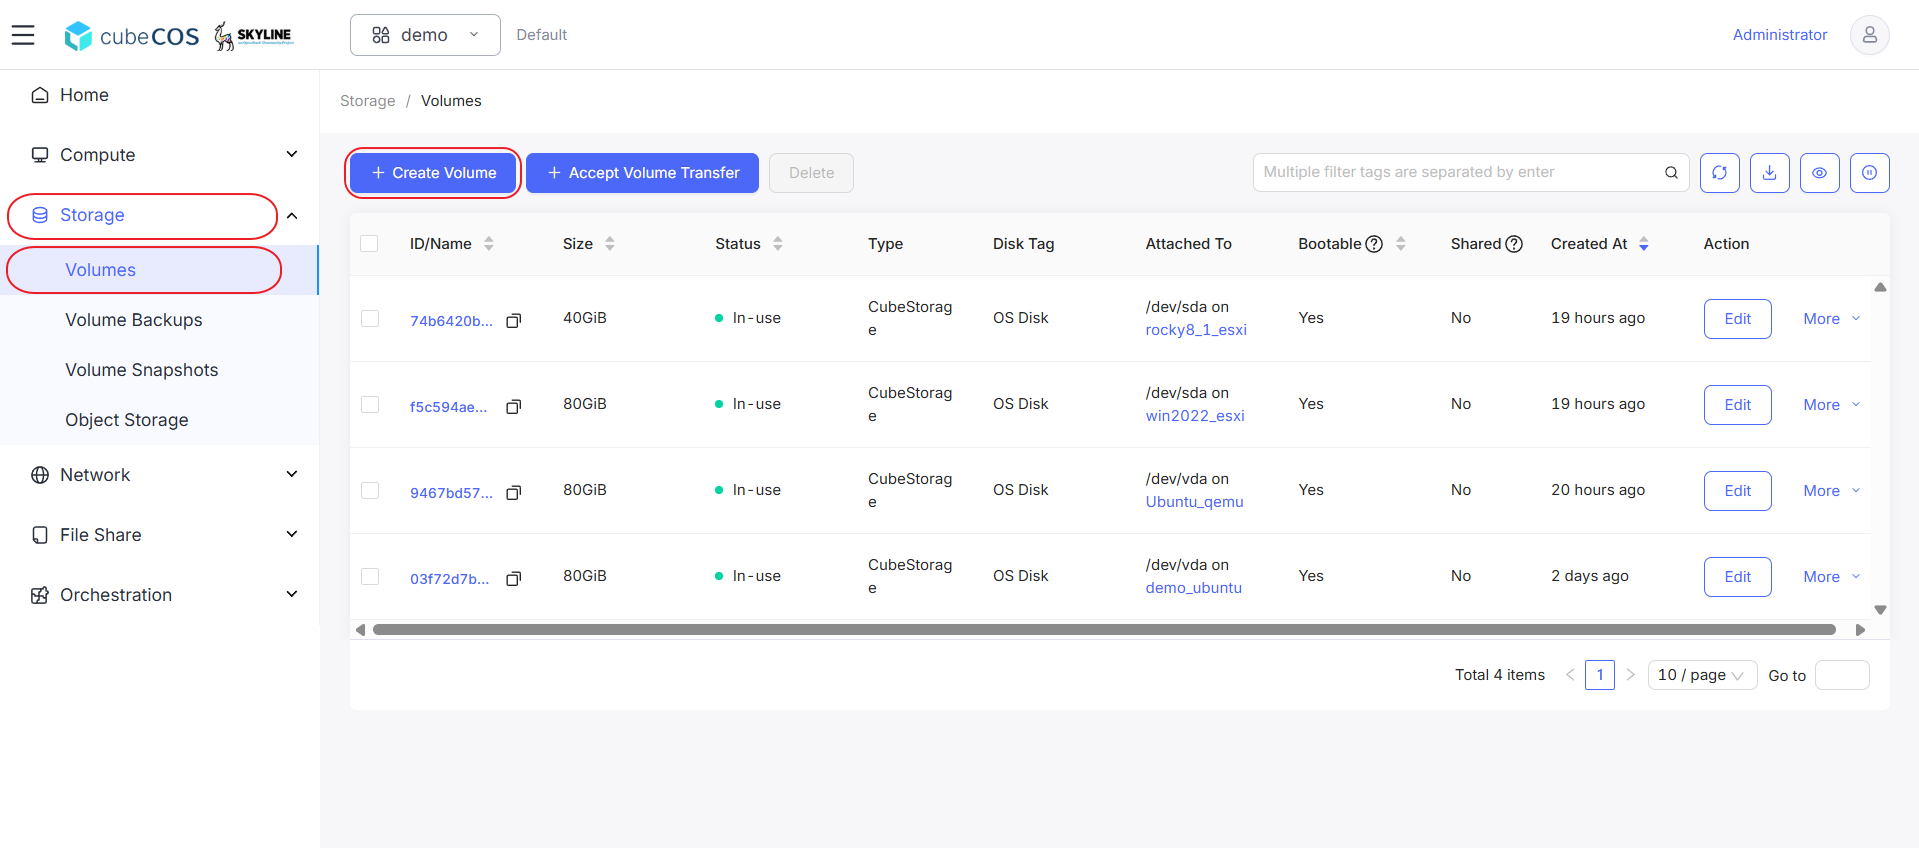
Task: Toggle the hamburger sidebar menu icon
Action: 23,35
